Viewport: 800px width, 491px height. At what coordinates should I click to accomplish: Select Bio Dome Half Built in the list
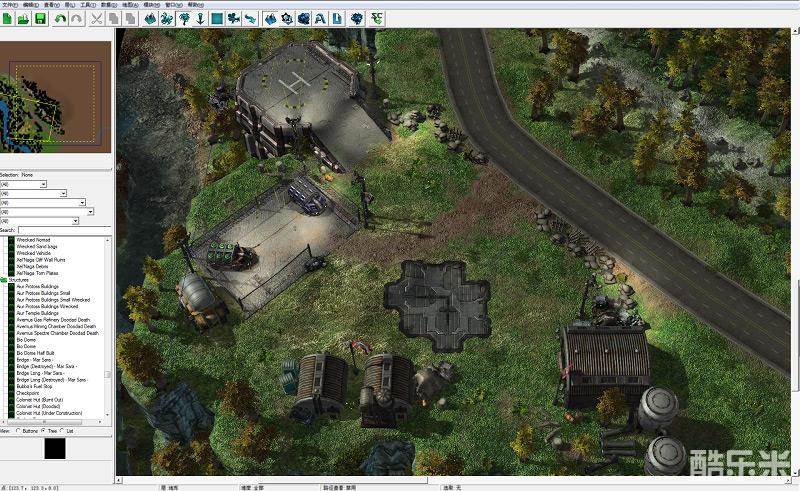[x=39, y=353]
